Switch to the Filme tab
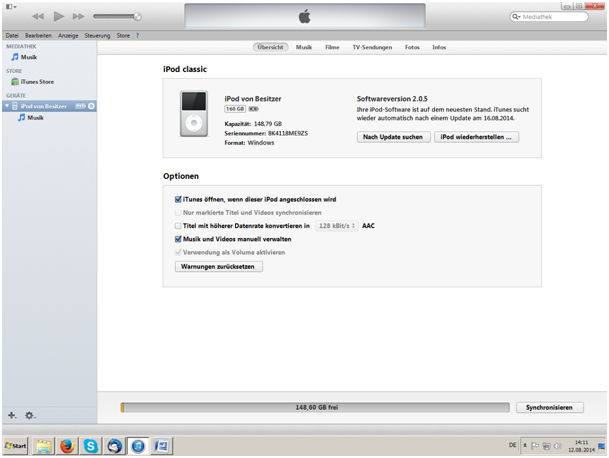 pyautogui.click(x=332, y=47)
